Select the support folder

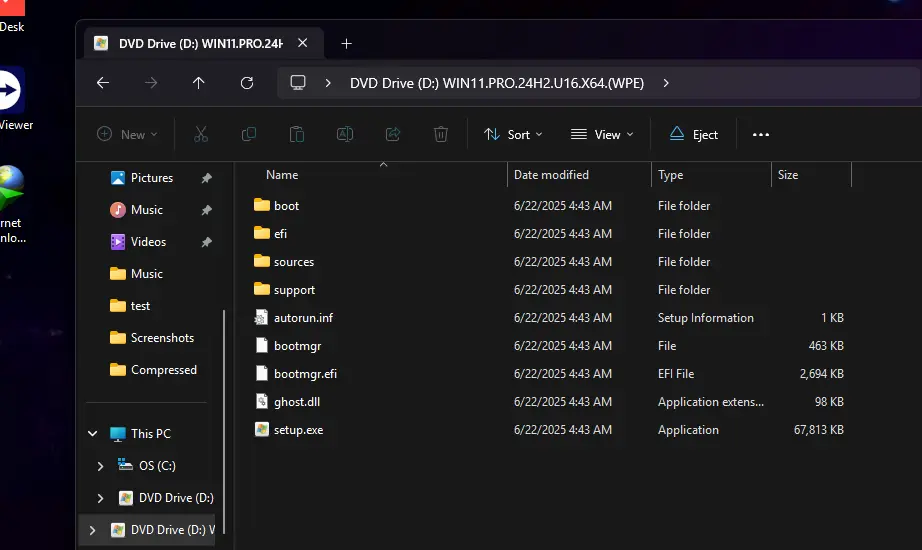click(x=295, y=290)
